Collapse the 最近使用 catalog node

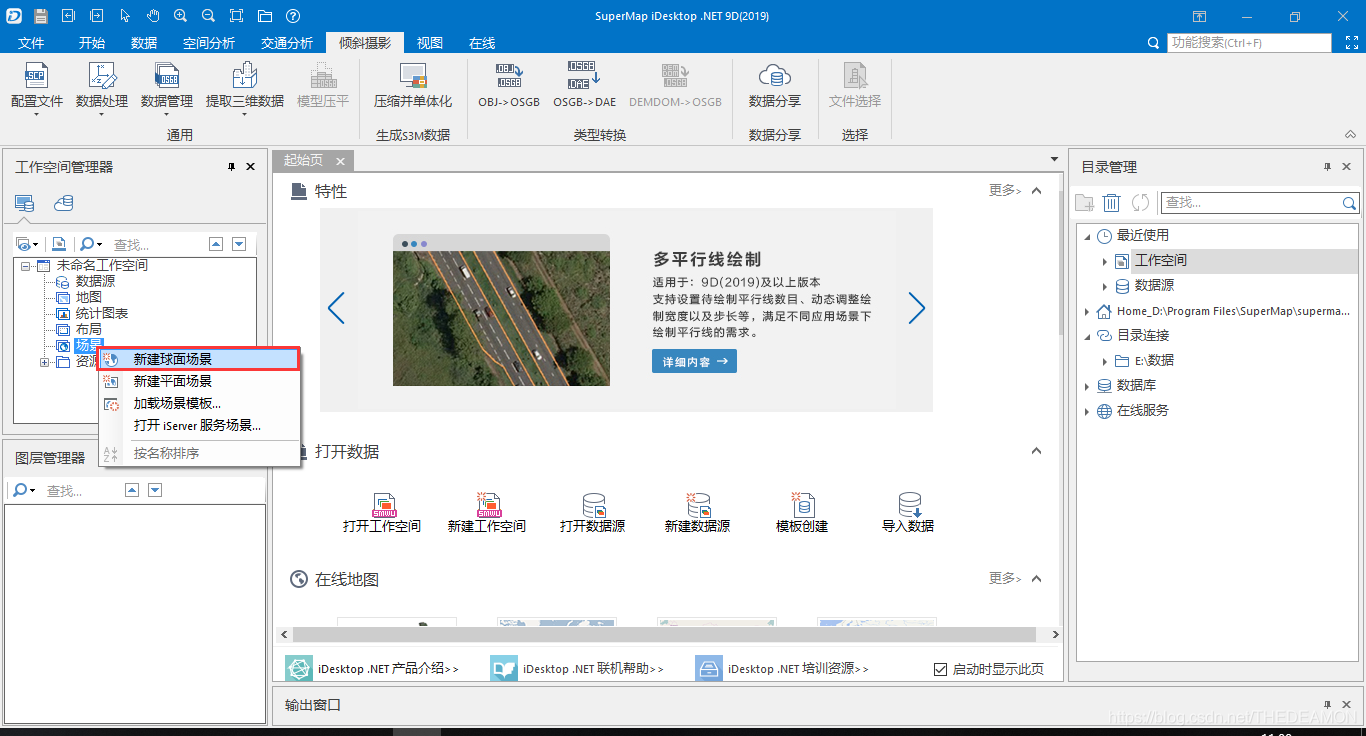pyautogui.click(x=1087, y=236)
